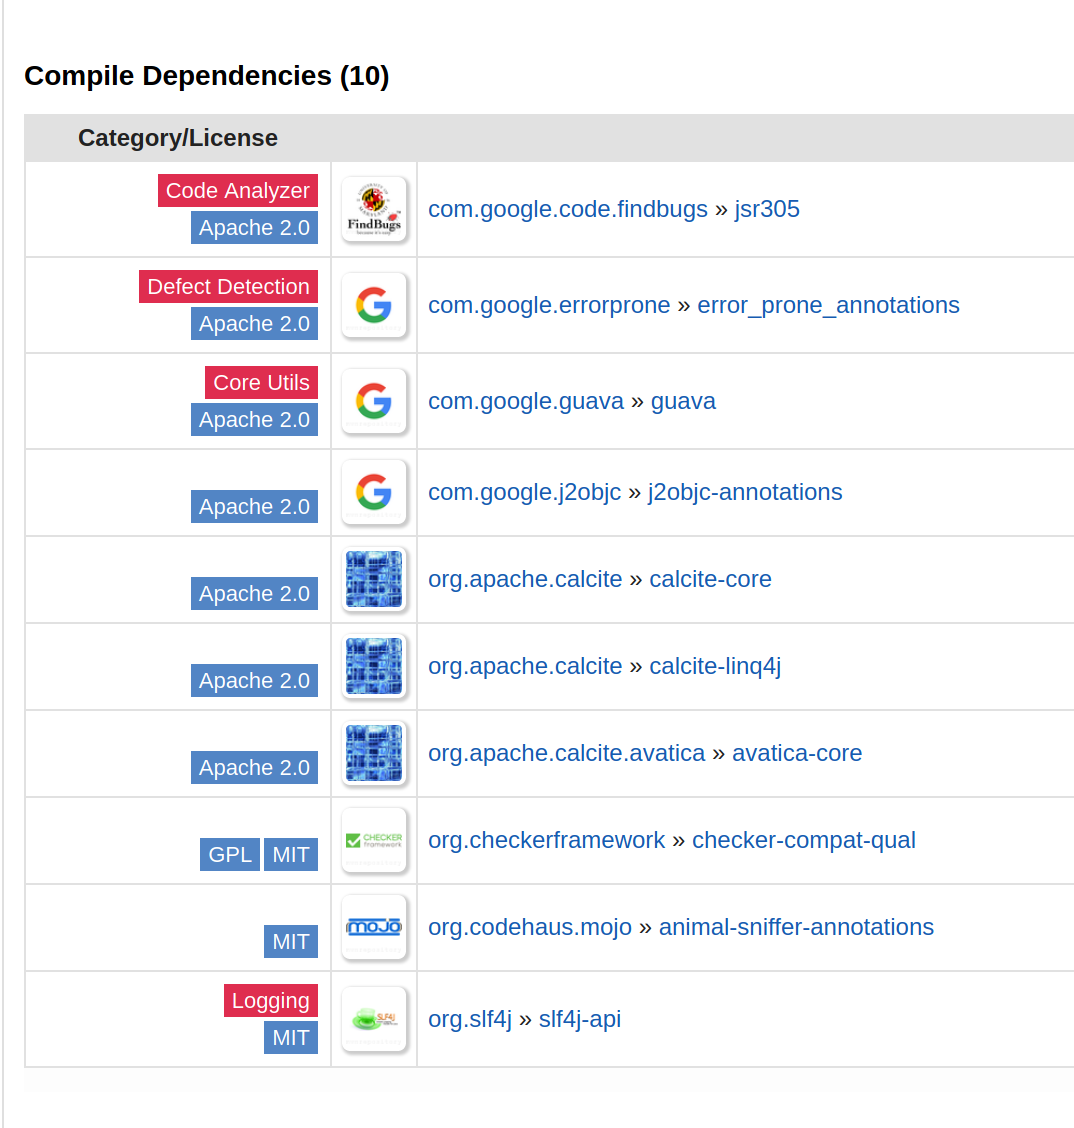The image size is (1074, 1128).
Task: Open the guava artifact link
Action: click(683, 401)
